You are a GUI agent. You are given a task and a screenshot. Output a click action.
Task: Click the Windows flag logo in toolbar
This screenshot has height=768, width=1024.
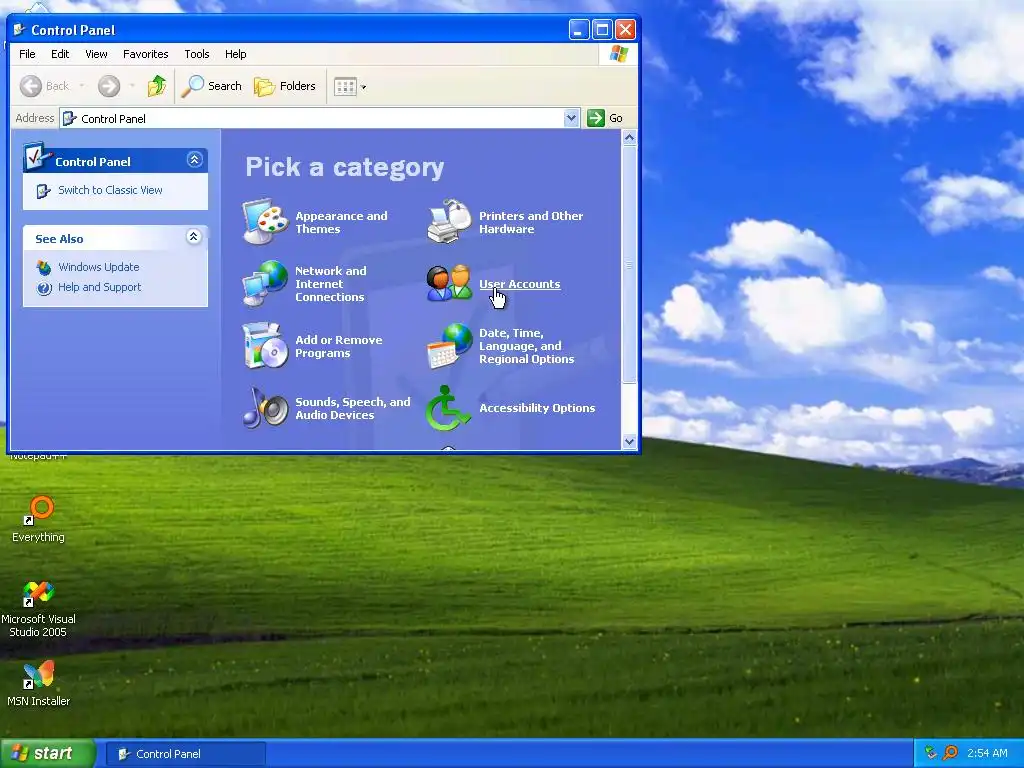tap(618, 54)
